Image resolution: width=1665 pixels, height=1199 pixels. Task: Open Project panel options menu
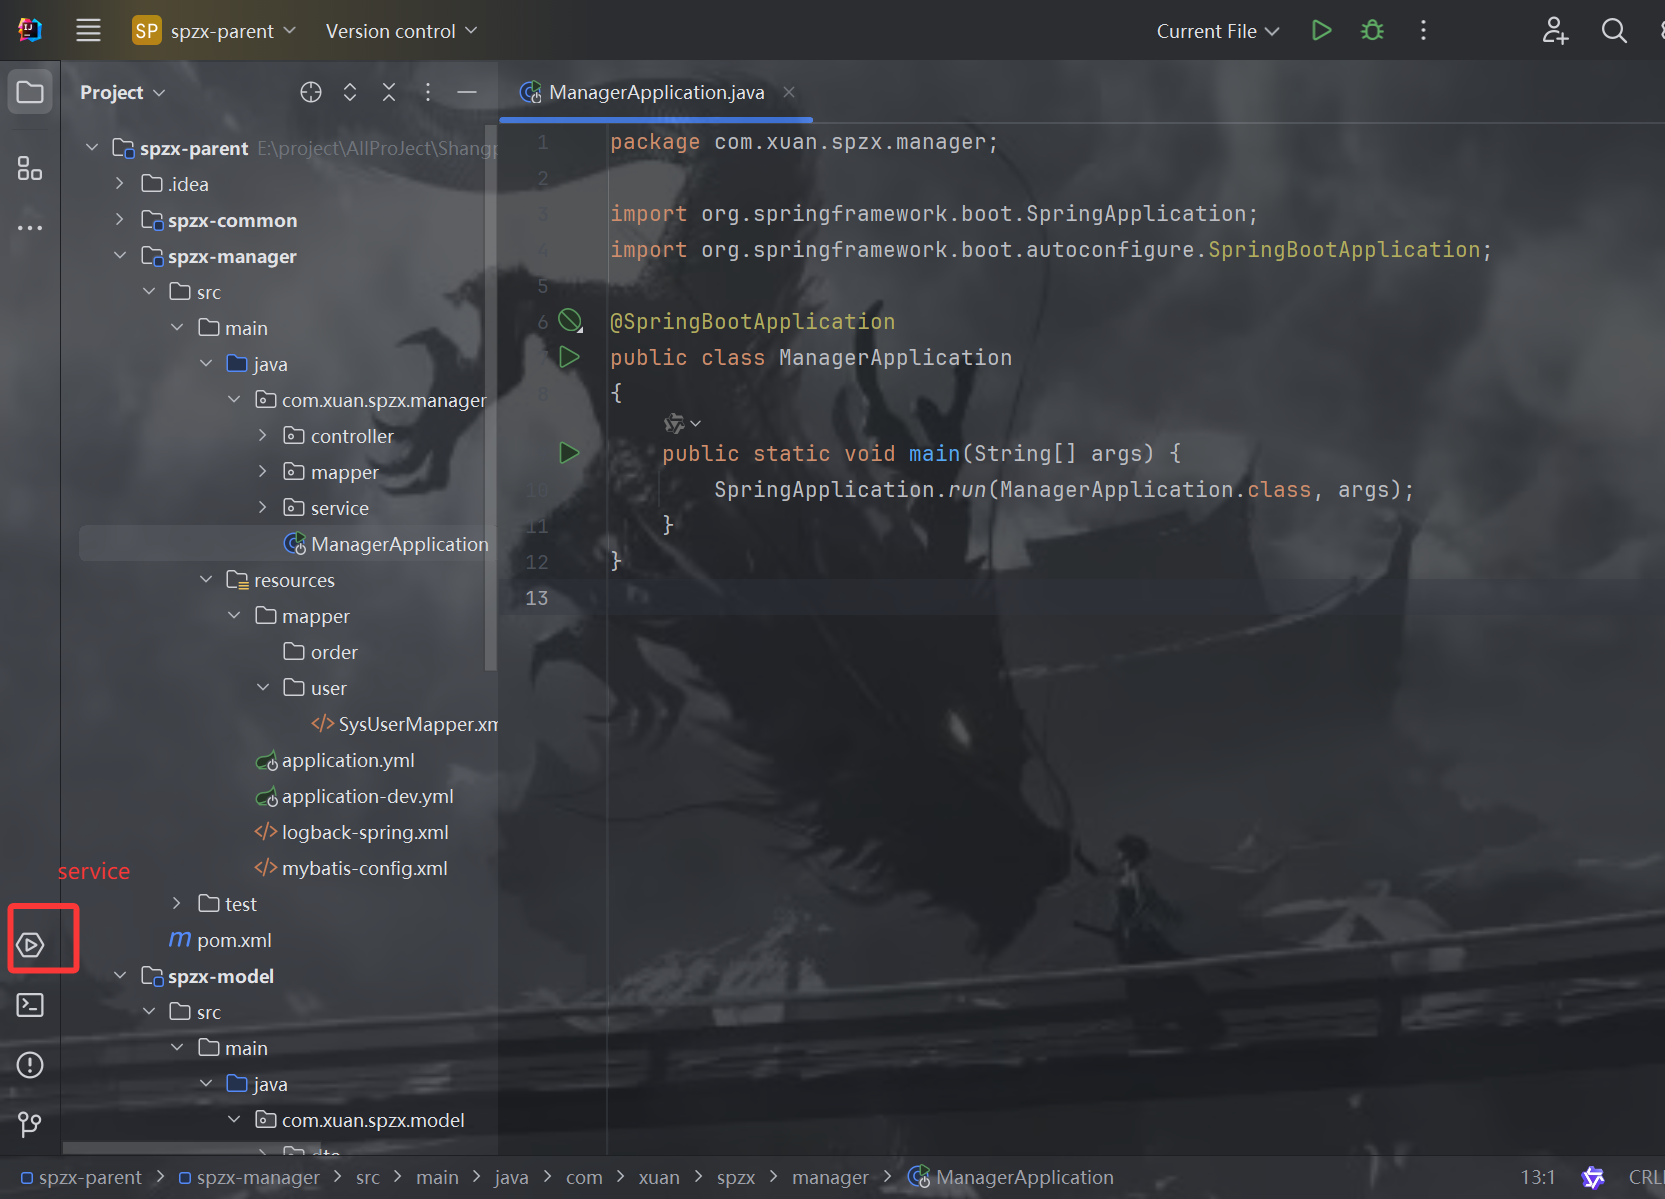click(x=428, y=92)
